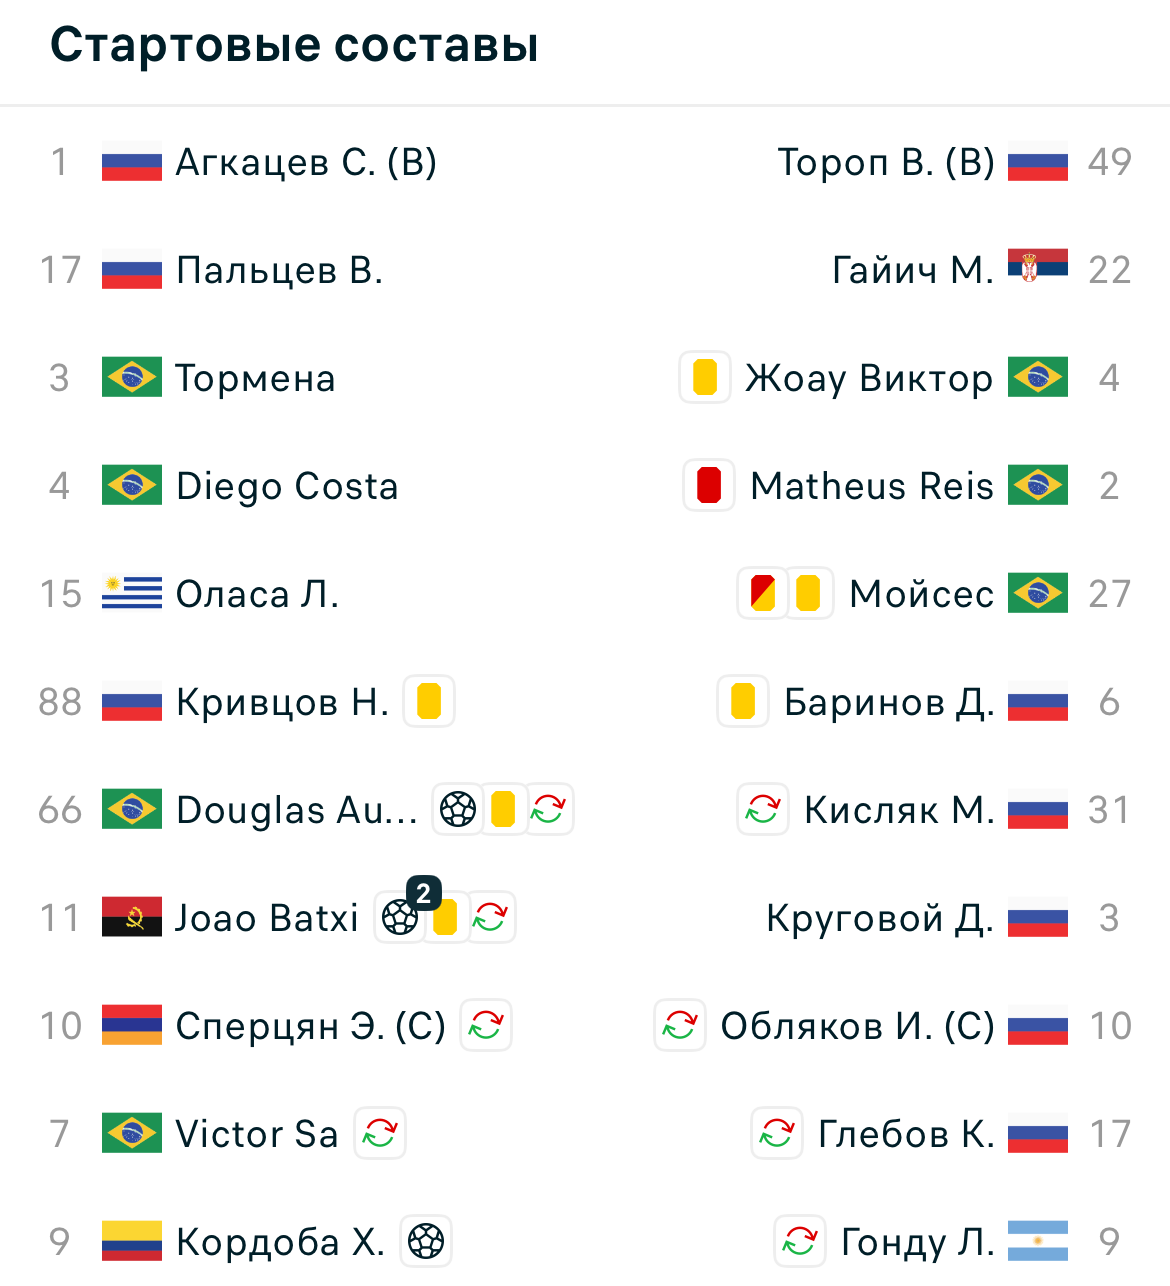Click the red card icon beside Matheus Reis
Viewport: 1170px width, 1286px height.
coord(709,486)
